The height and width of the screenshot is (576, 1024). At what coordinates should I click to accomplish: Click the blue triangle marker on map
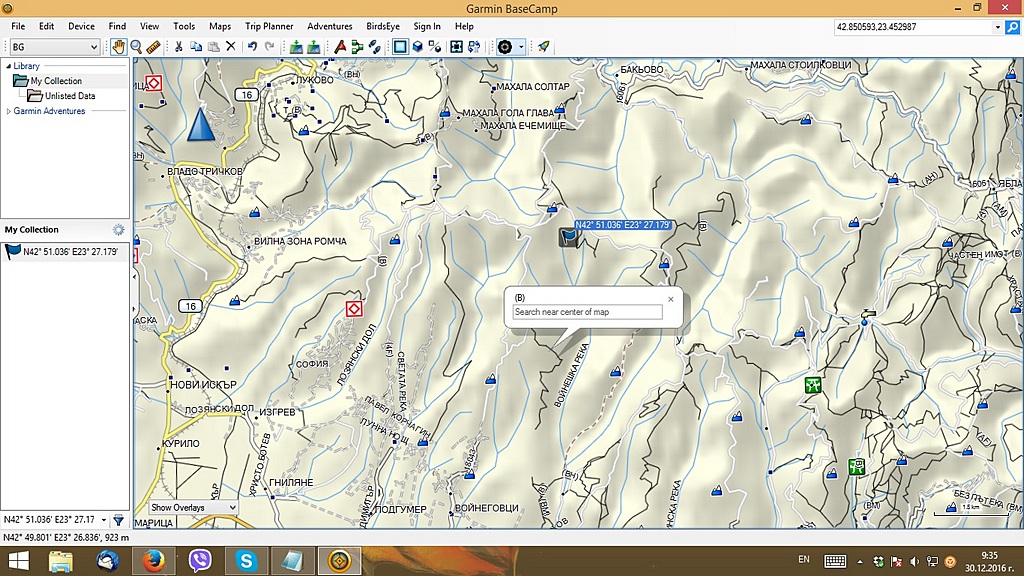pyautogui.click(x=200, y=124)
